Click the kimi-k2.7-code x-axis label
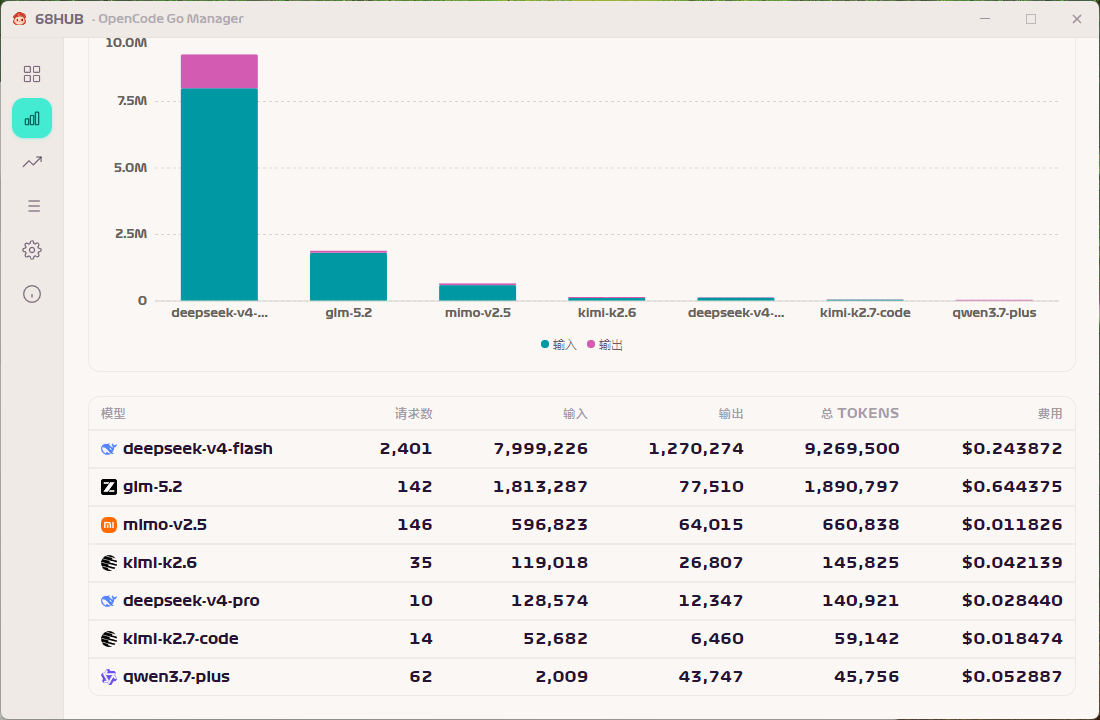This screenshot has width=1100, height=720. (x=865, y=313)
